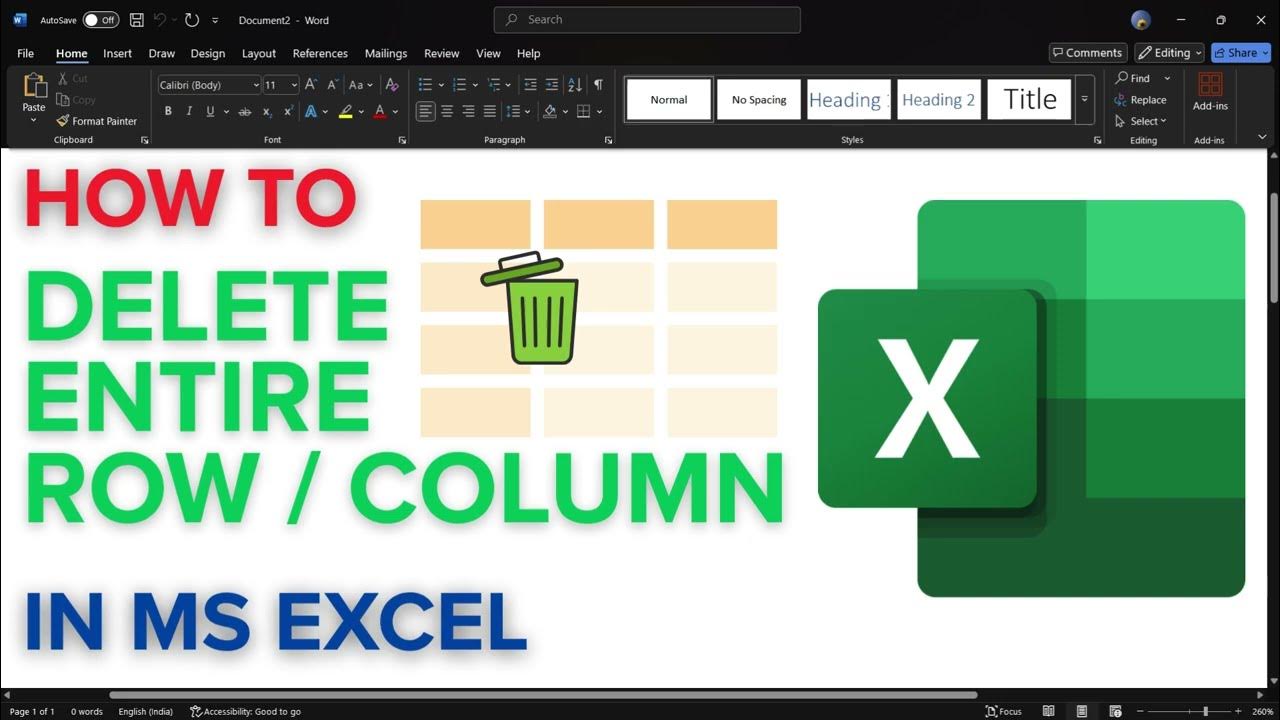This screenshot has width=1280, height=720.
Task: Open the Font size dropdown
Action: [x=294, y=85]
